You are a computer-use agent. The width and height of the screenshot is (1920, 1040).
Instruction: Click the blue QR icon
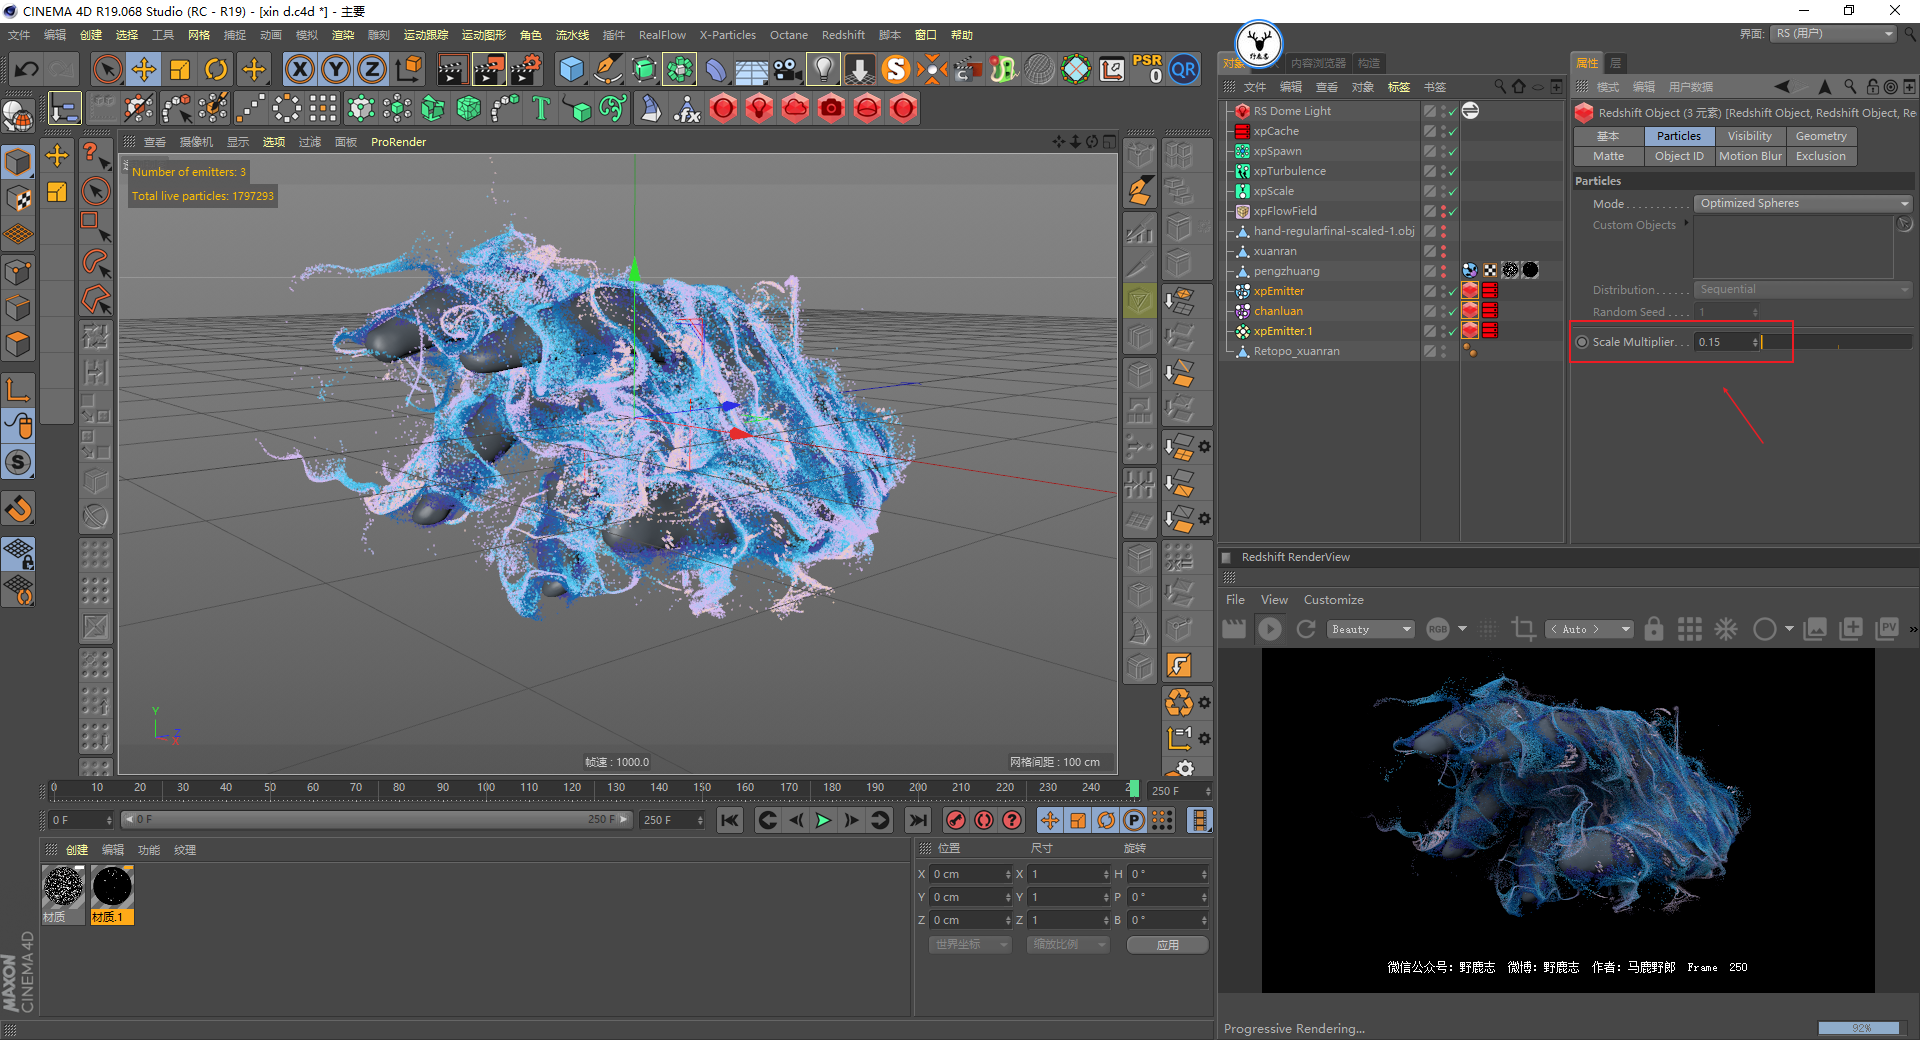[x=1184, y=69]
